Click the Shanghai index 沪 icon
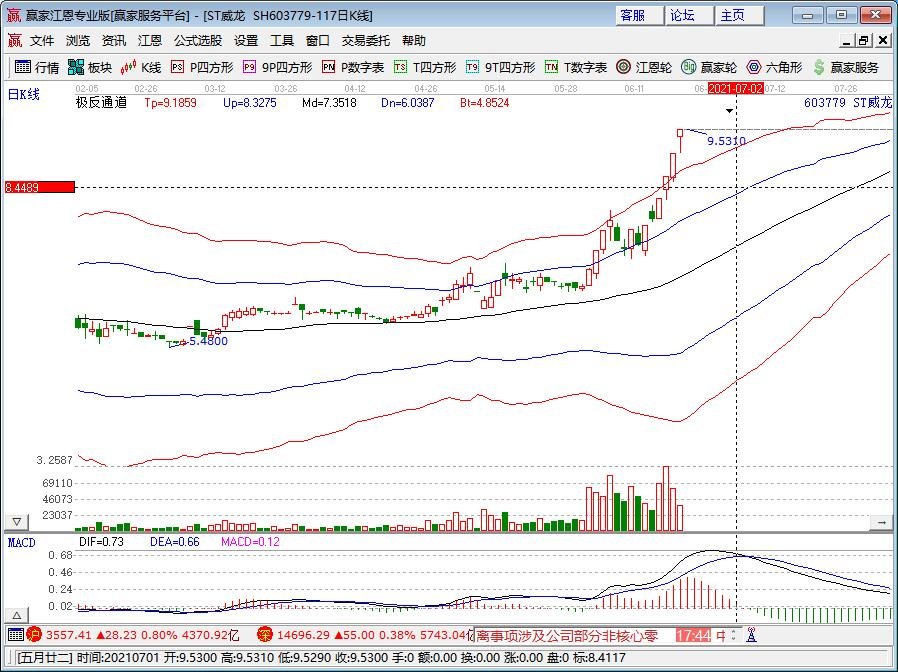The height and width of the screenshot is (672, 898). point(35,635)
